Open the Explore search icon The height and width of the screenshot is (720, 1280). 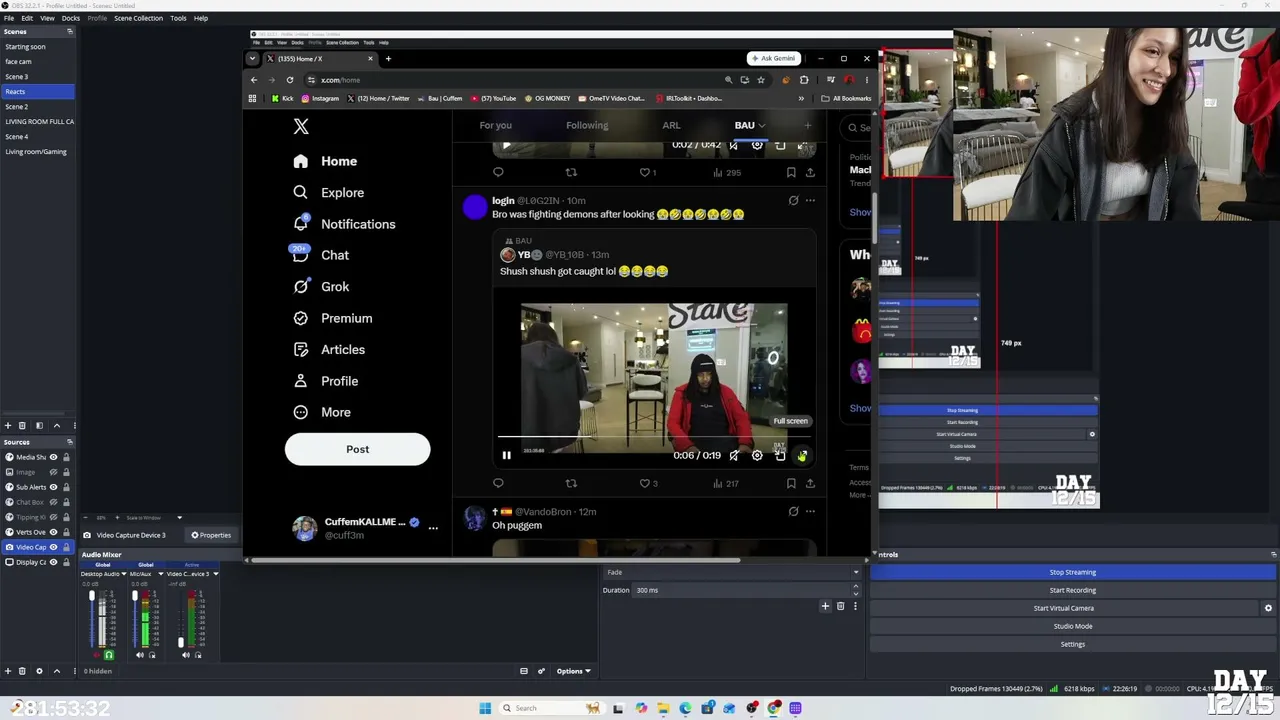(300, 192)
